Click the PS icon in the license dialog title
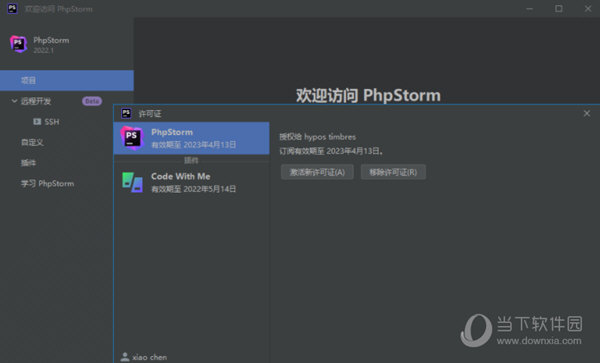The image size is (600, 363). (126, 113)
